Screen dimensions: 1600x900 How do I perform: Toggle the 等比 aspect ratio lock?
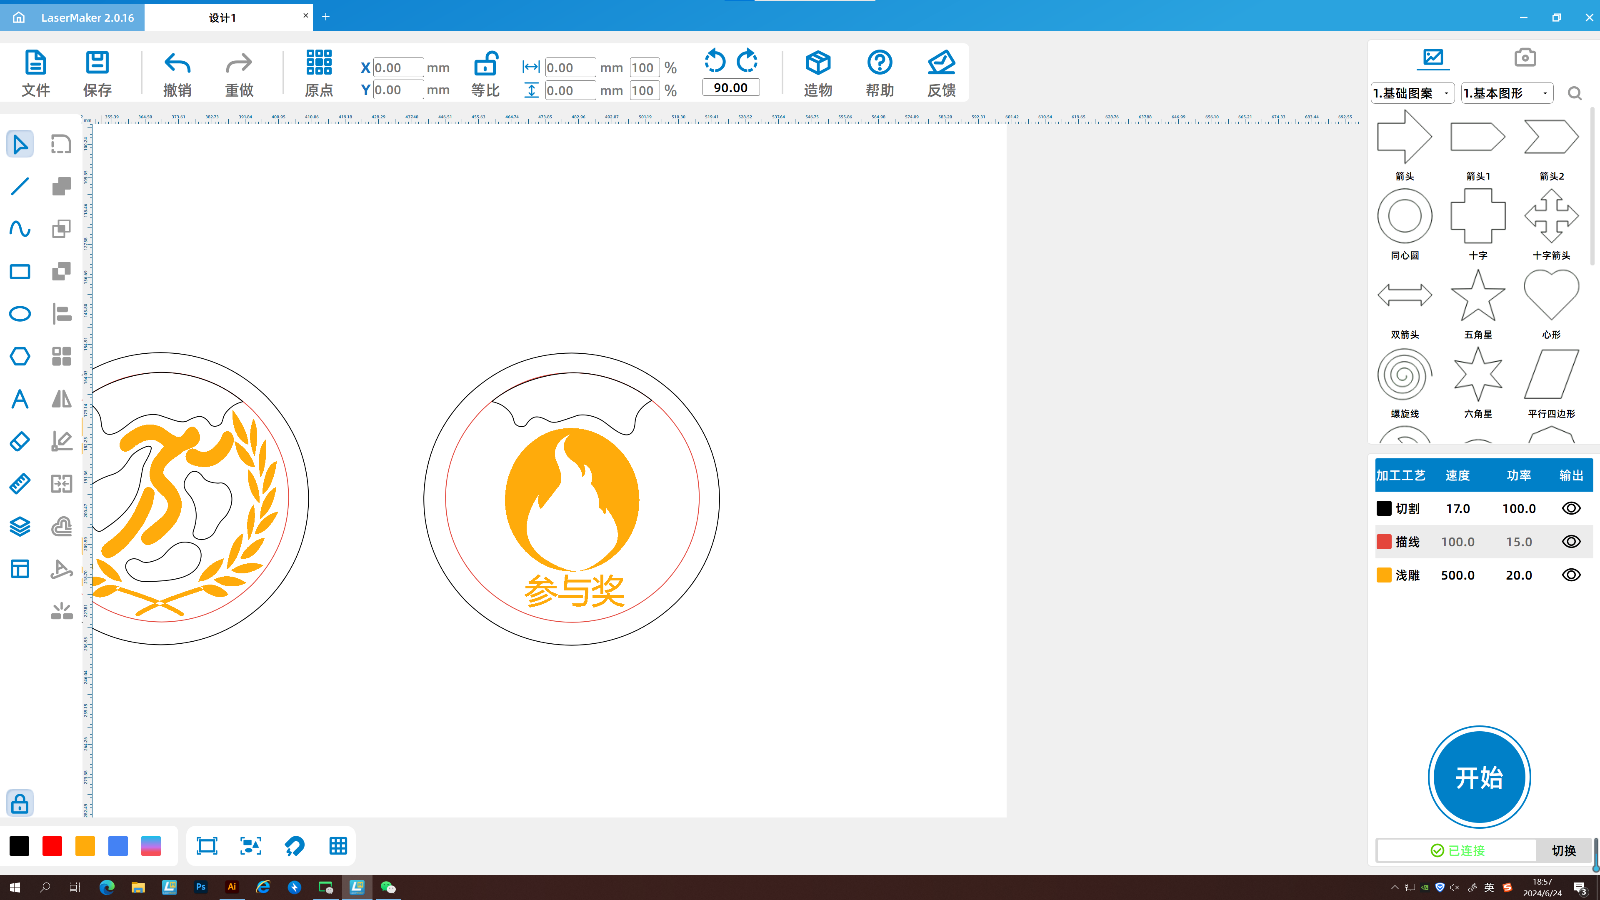coord(485,64)
